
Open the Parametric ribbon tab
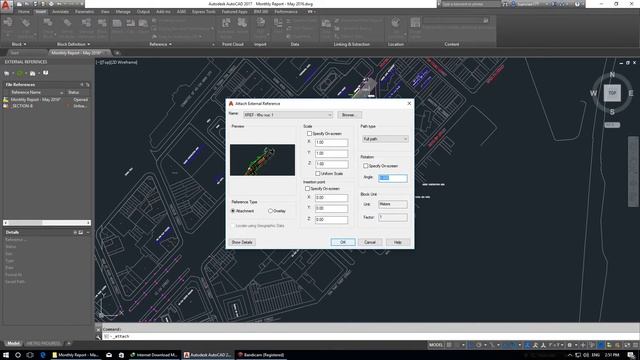pos(84,12)
